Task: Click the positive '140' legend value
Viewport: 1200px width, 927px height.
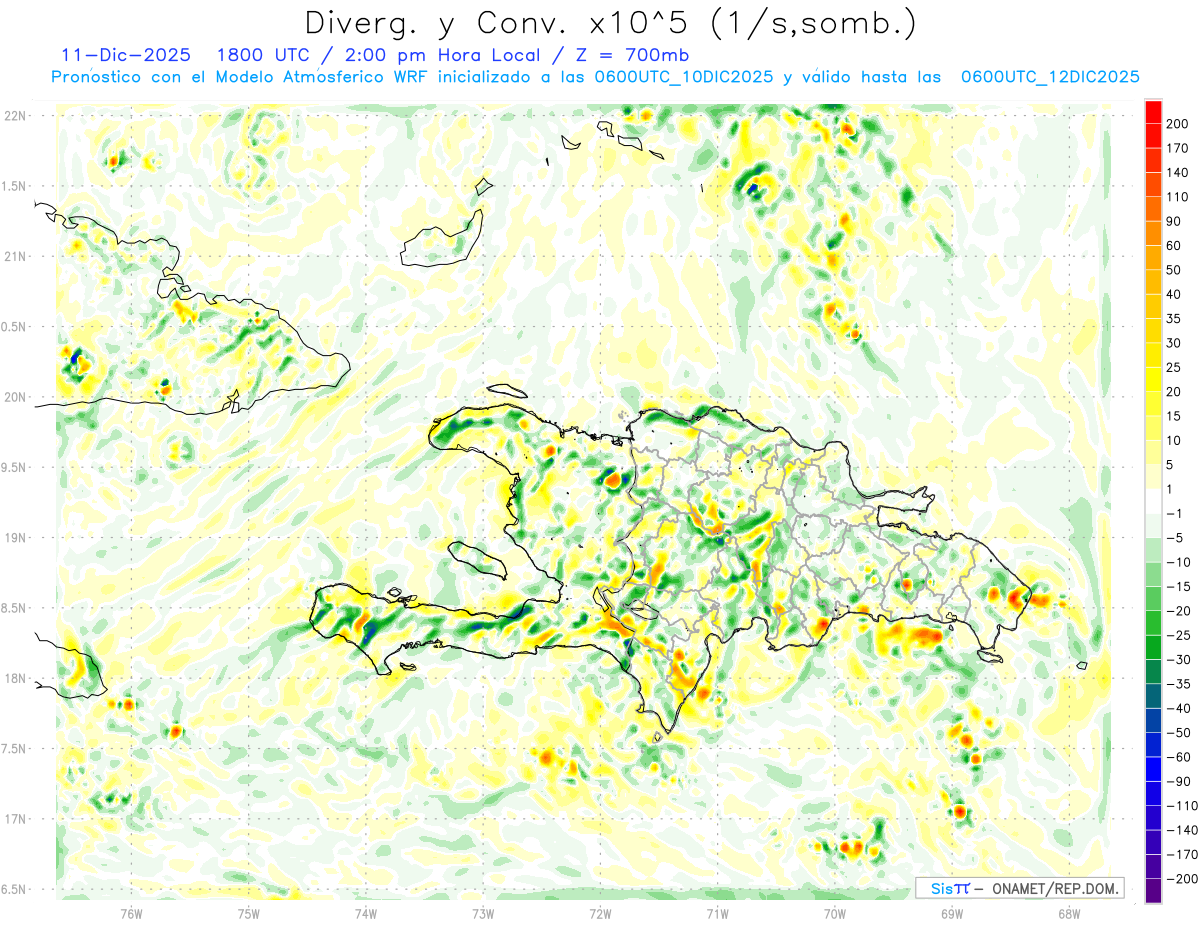Action: (1177, 172)
